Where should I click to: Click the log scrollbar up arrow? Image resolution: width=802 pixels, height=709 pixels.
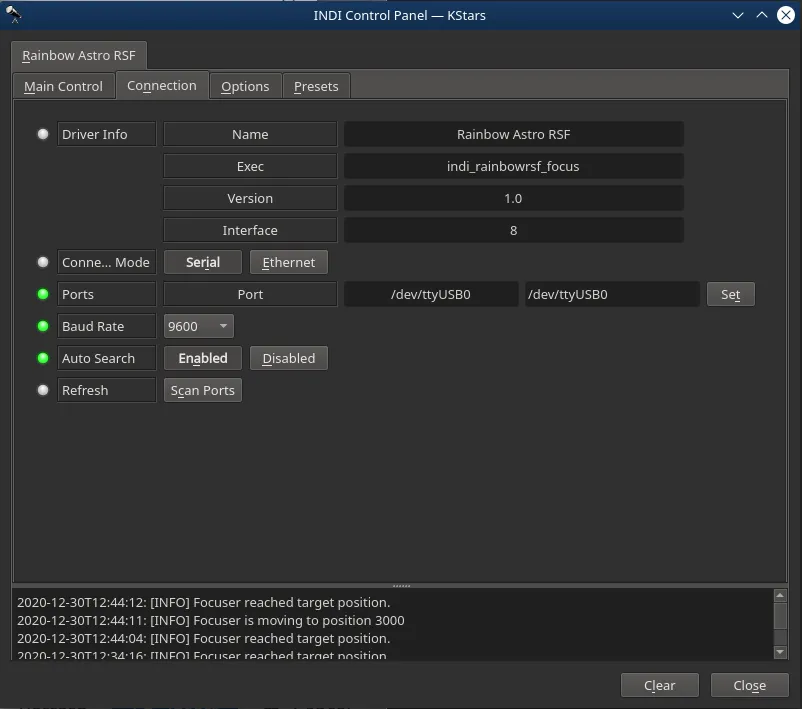click(780, 595)
